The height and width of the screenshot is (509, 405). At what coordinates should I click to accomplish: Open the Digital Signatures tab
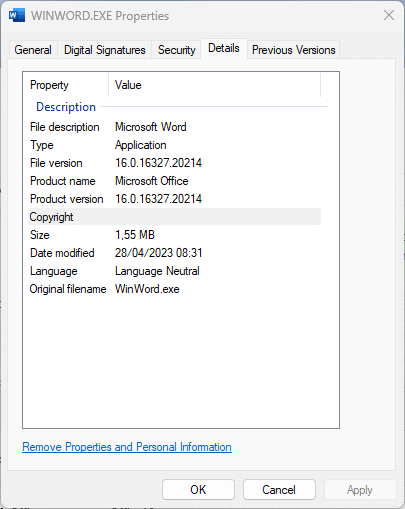pos(105,50)
